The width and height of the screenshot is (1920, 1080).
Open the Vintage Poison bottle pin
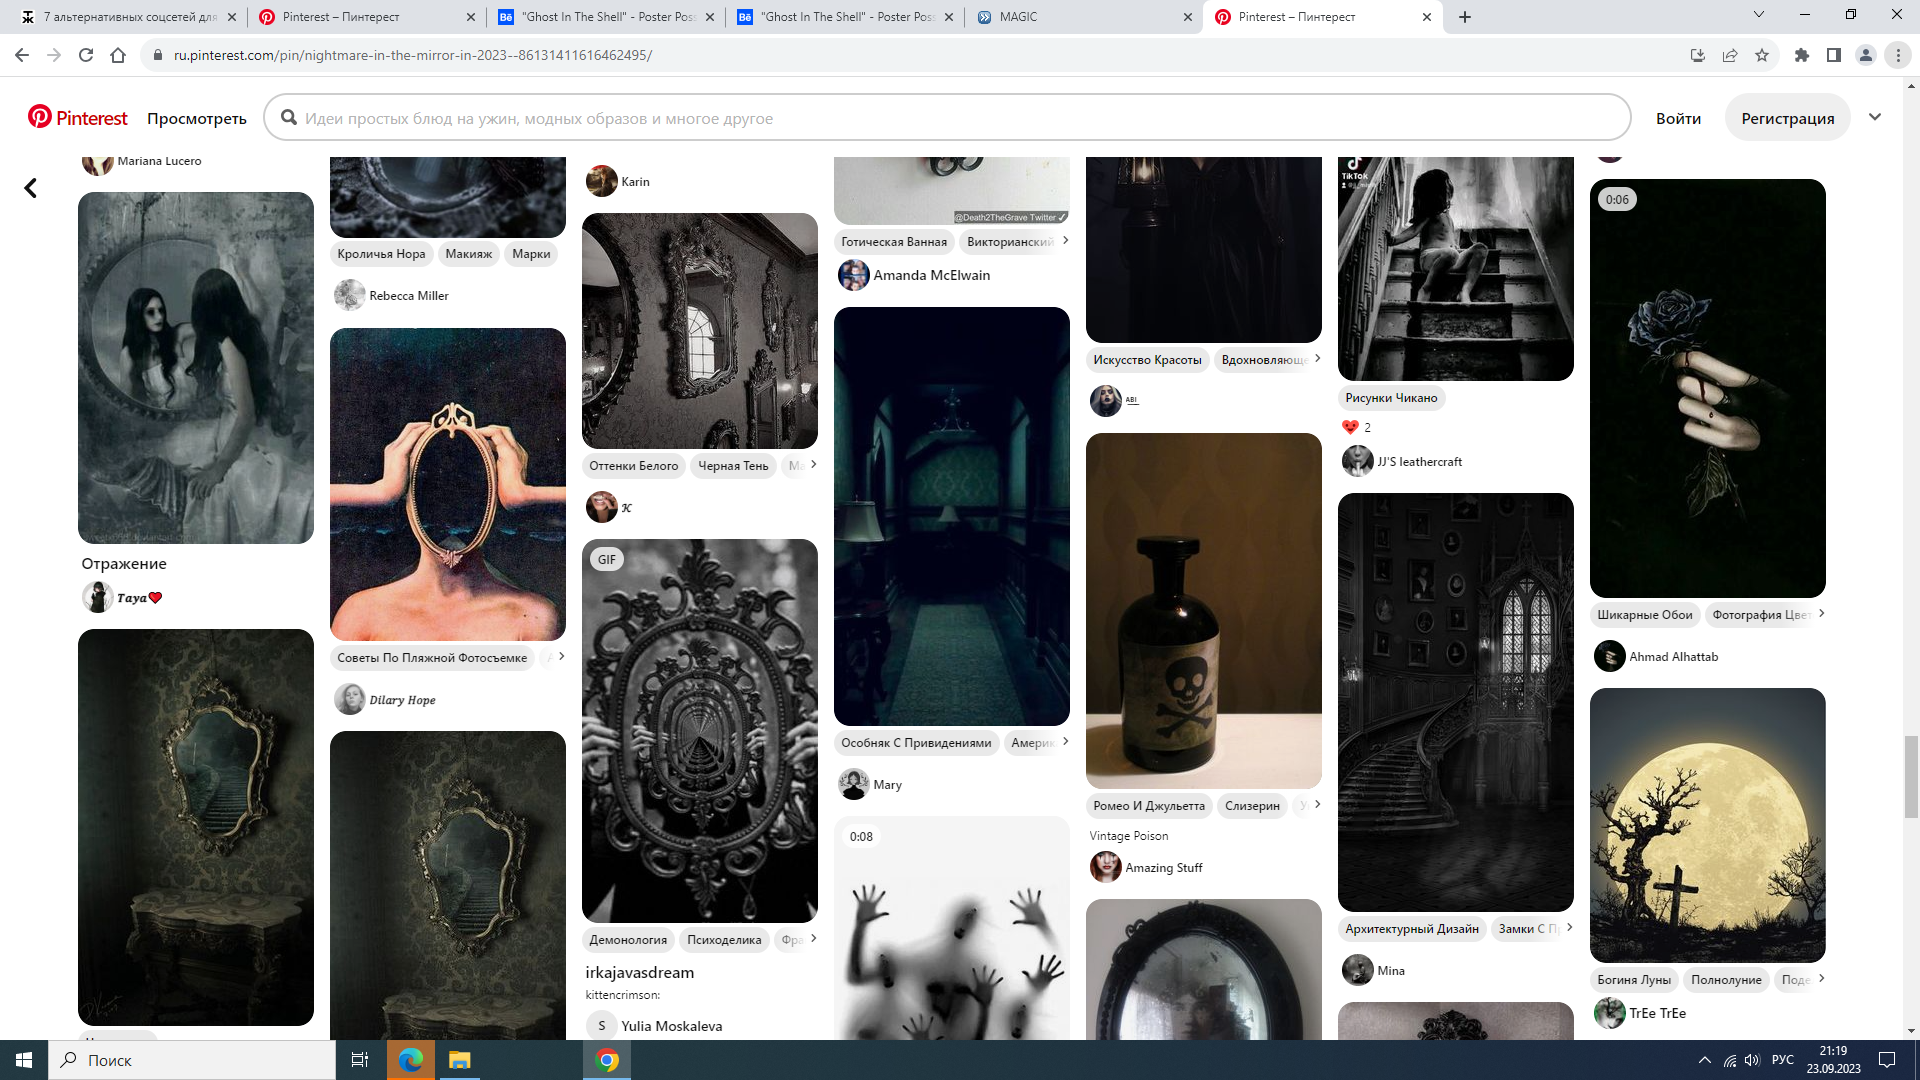click(1203, 610)
